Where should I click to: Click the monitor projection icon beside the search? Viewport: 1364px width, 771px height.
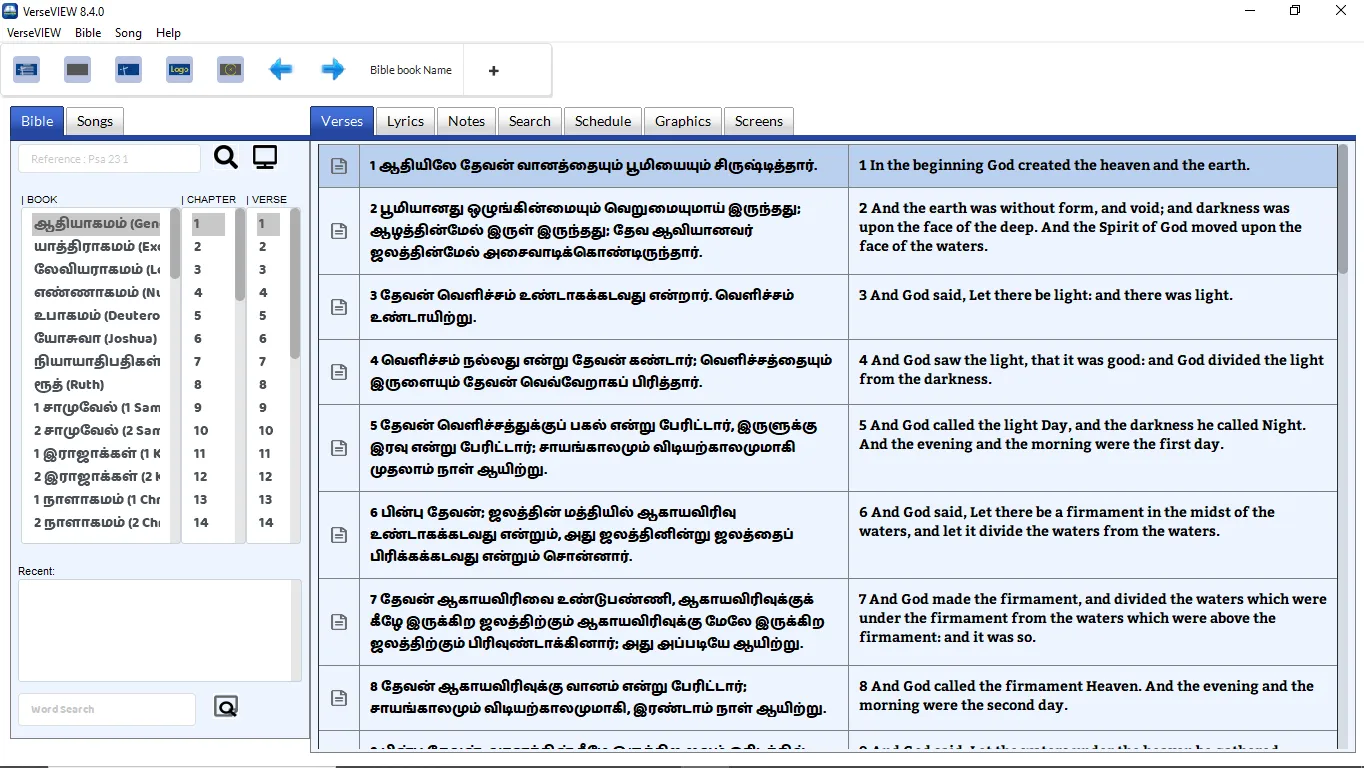tap(264, 156)
